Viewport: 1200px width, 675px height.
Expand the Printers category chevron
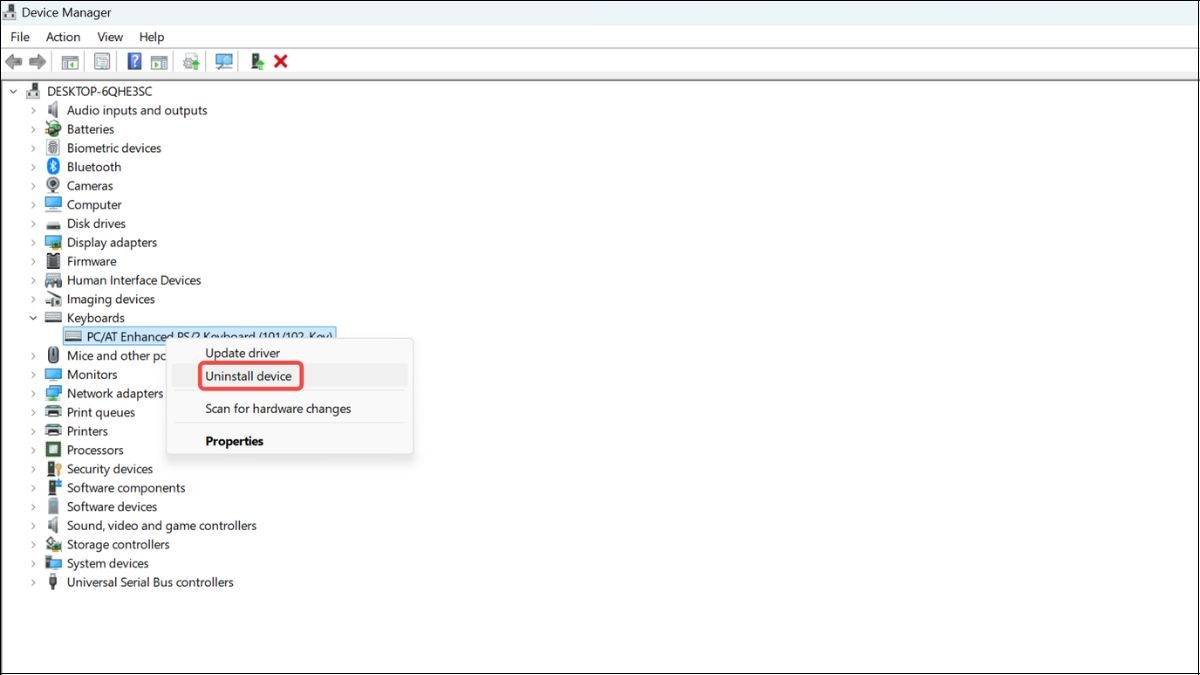coord(33,432)
